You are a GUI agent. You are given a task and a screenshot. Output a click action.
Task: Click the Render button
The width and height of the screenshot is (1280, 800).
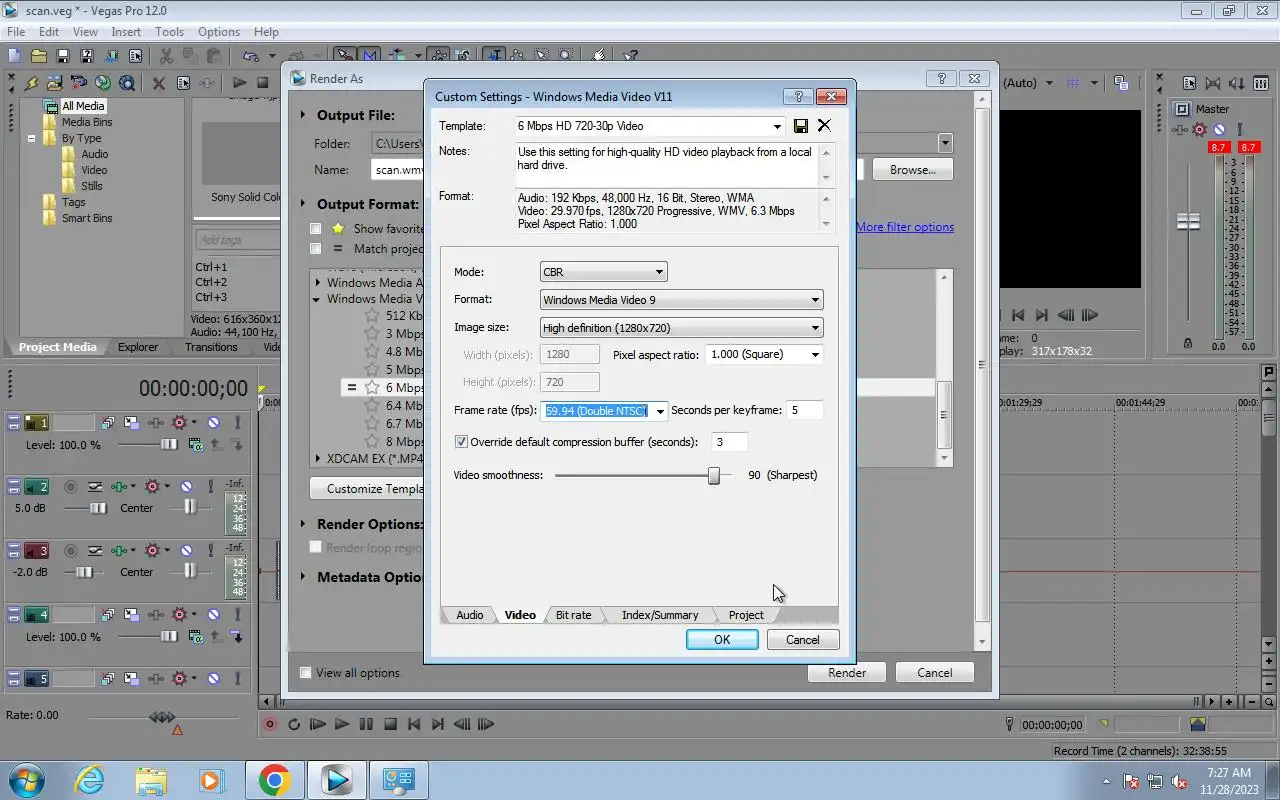pyautogui.click(x=847, y=673)
